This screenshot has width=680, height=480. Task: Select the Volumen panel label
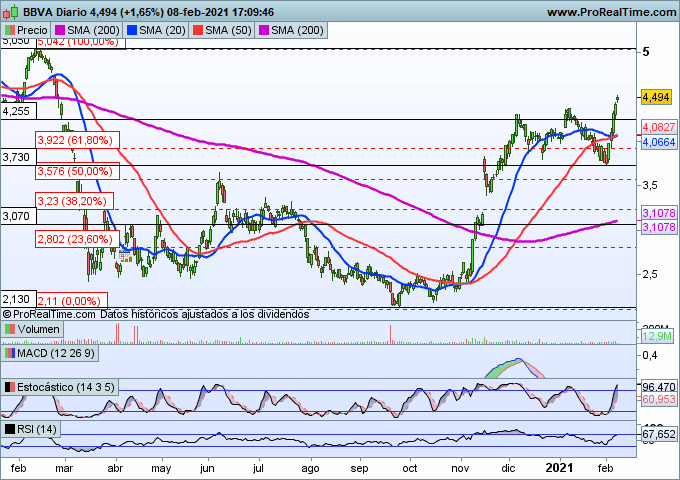coord(33,330)
